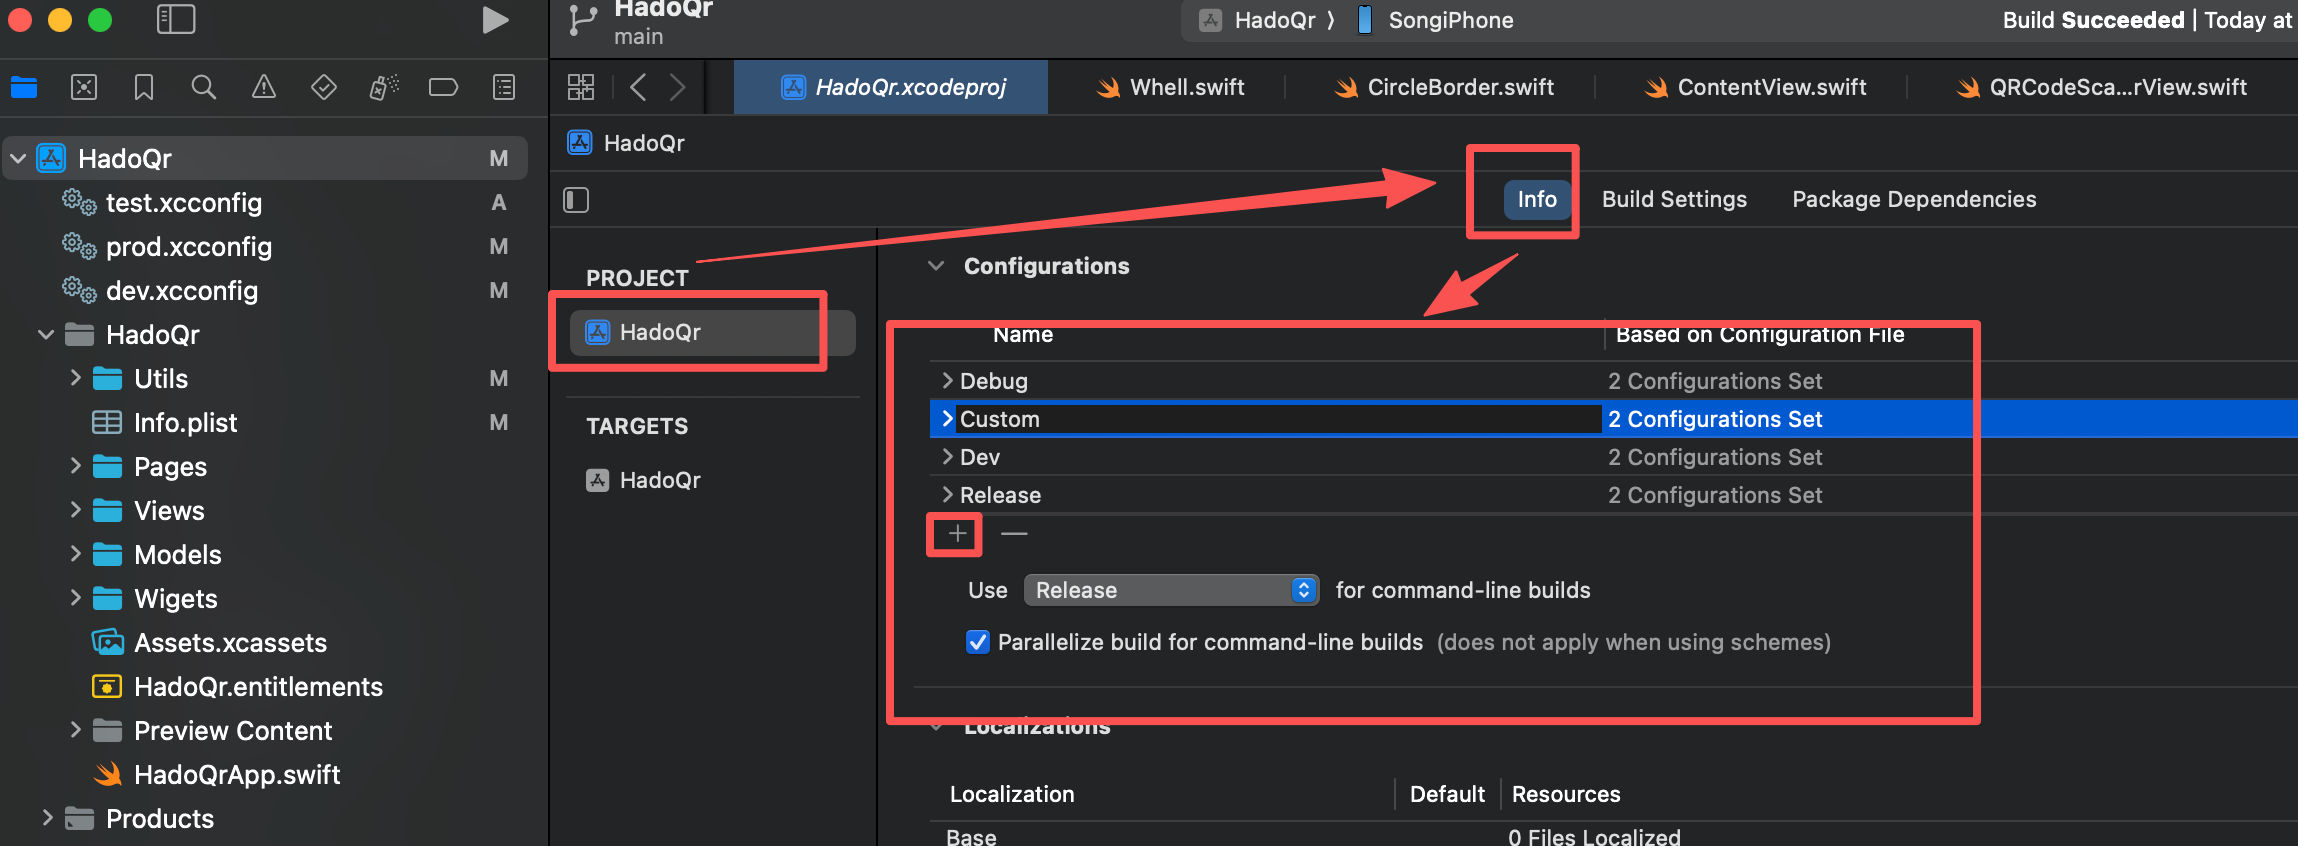The image size is (2298, 846).
Task: Open the CircleBorder.swift tab
Action: tap(1444, 87)
